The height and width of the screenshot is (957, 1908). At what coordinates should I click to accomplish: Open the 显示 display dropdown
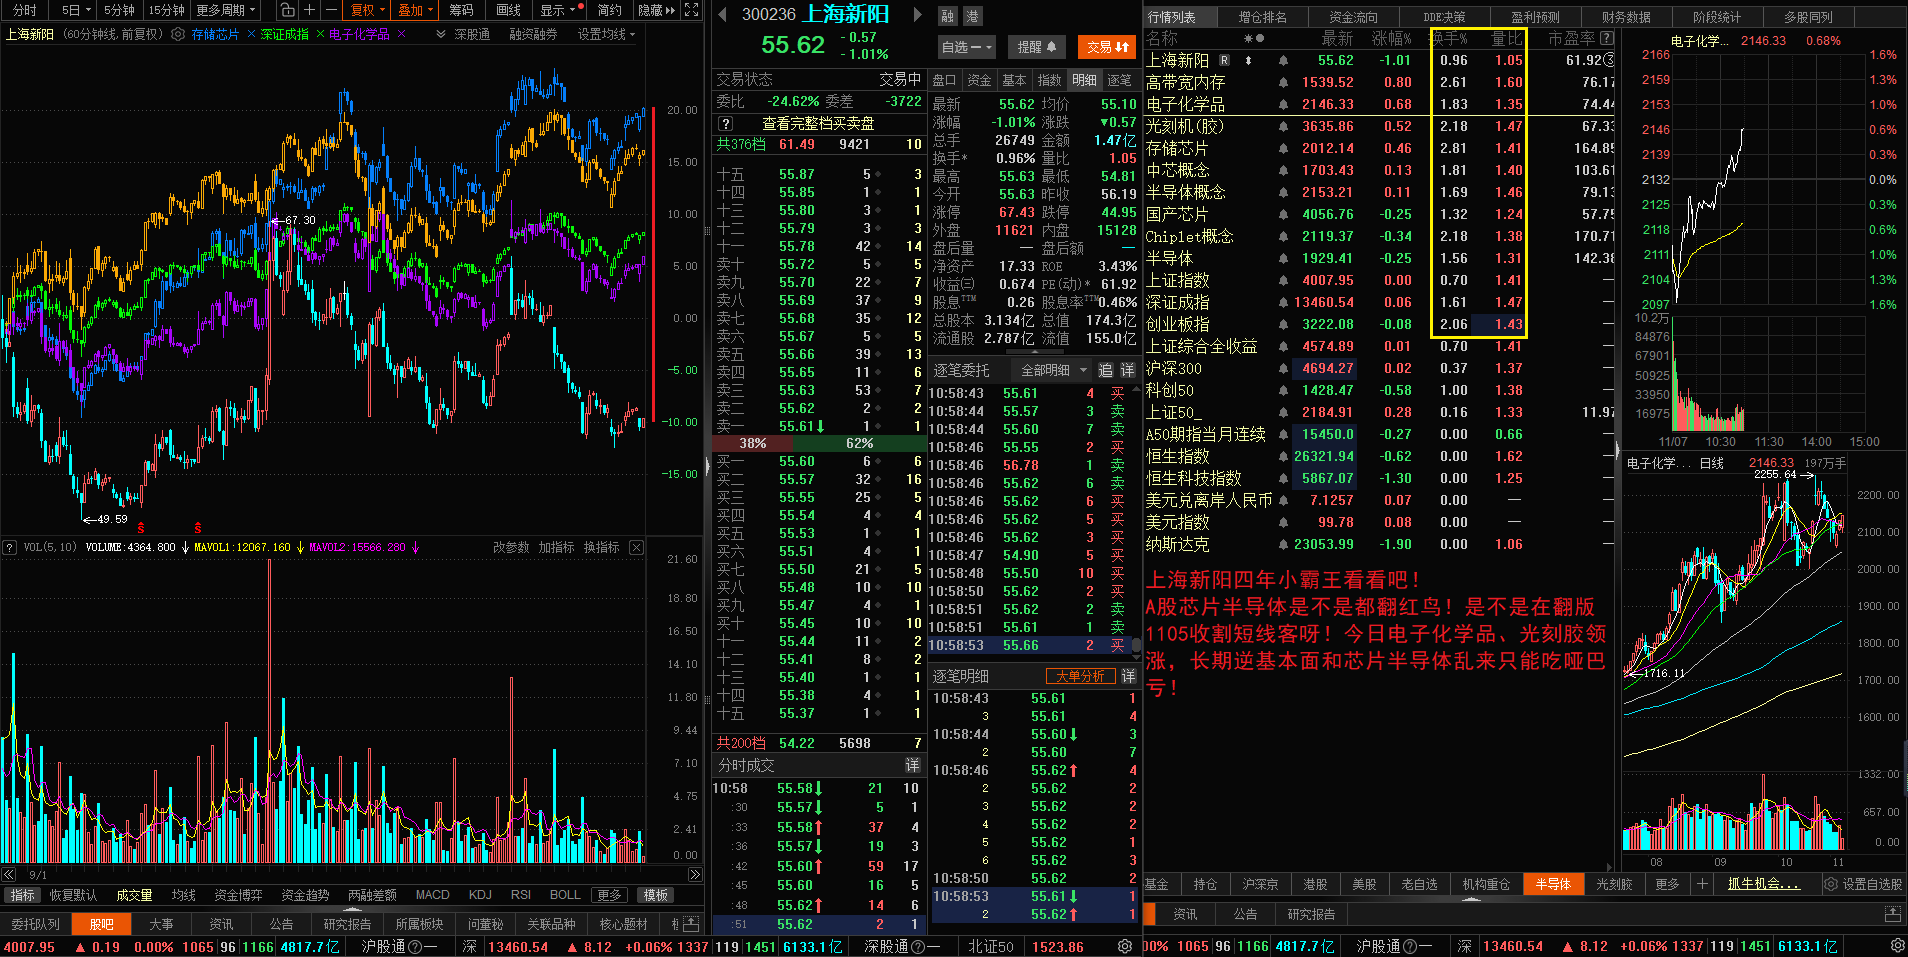coord(558,10)
